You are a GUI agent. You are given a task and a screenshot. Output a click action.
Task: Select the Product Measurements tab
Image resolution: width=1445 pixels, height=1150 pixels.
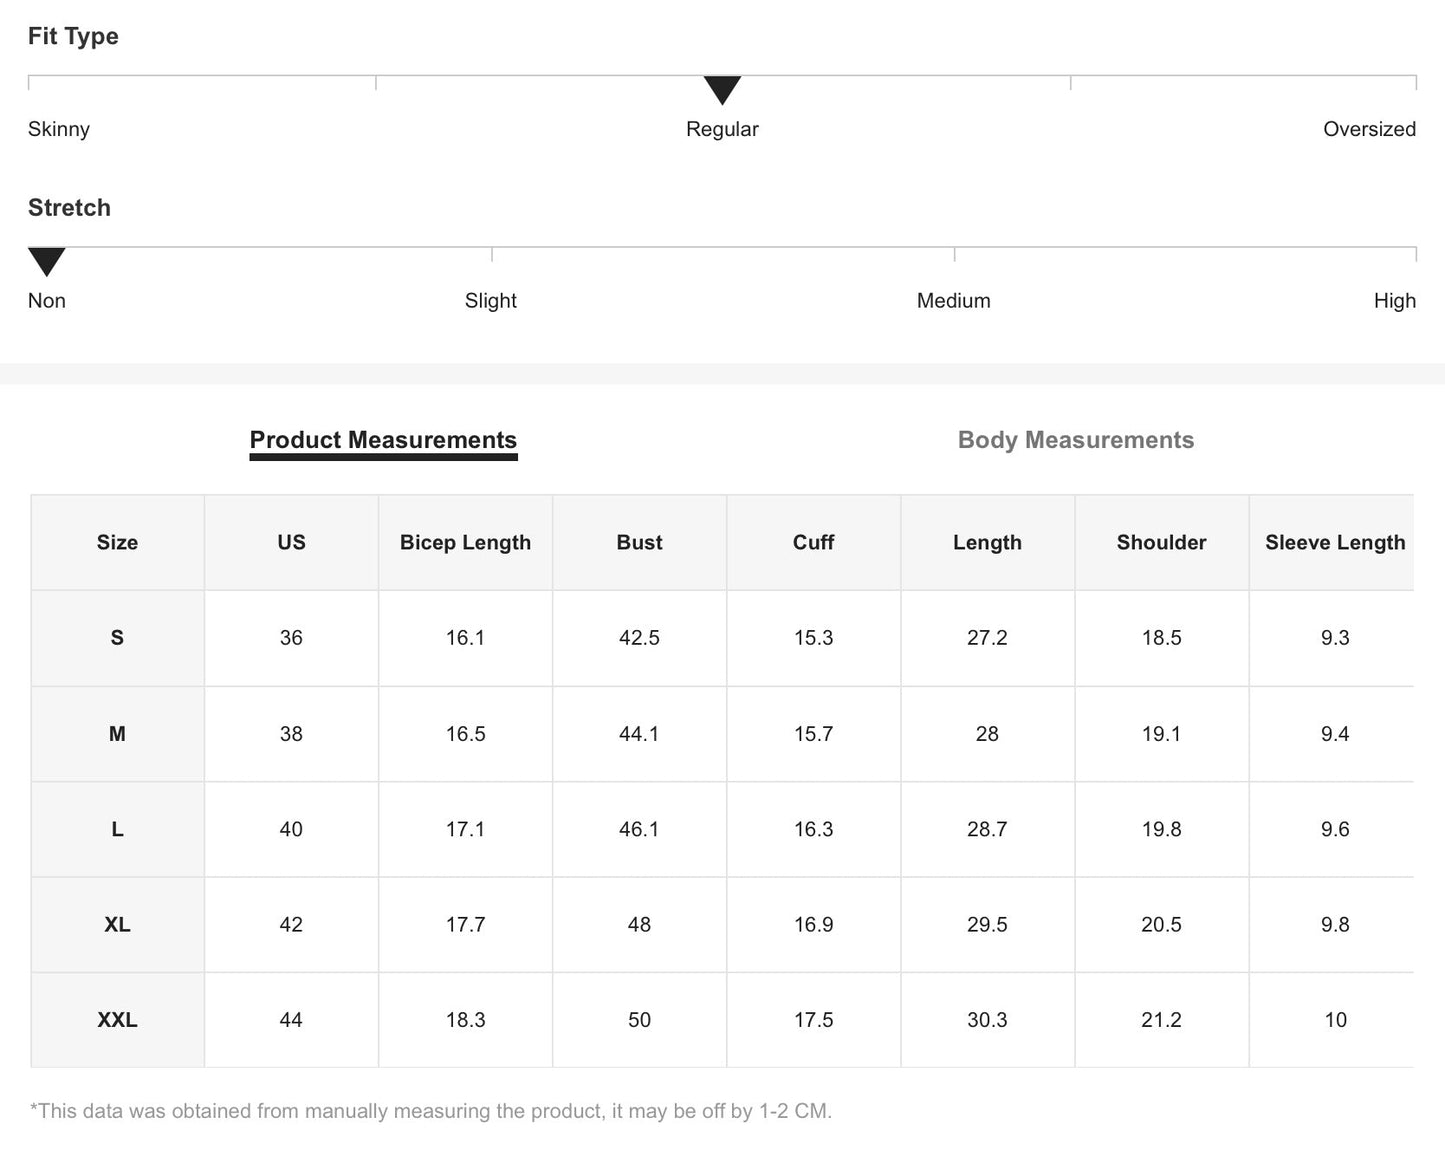click(x=383, y=440)
